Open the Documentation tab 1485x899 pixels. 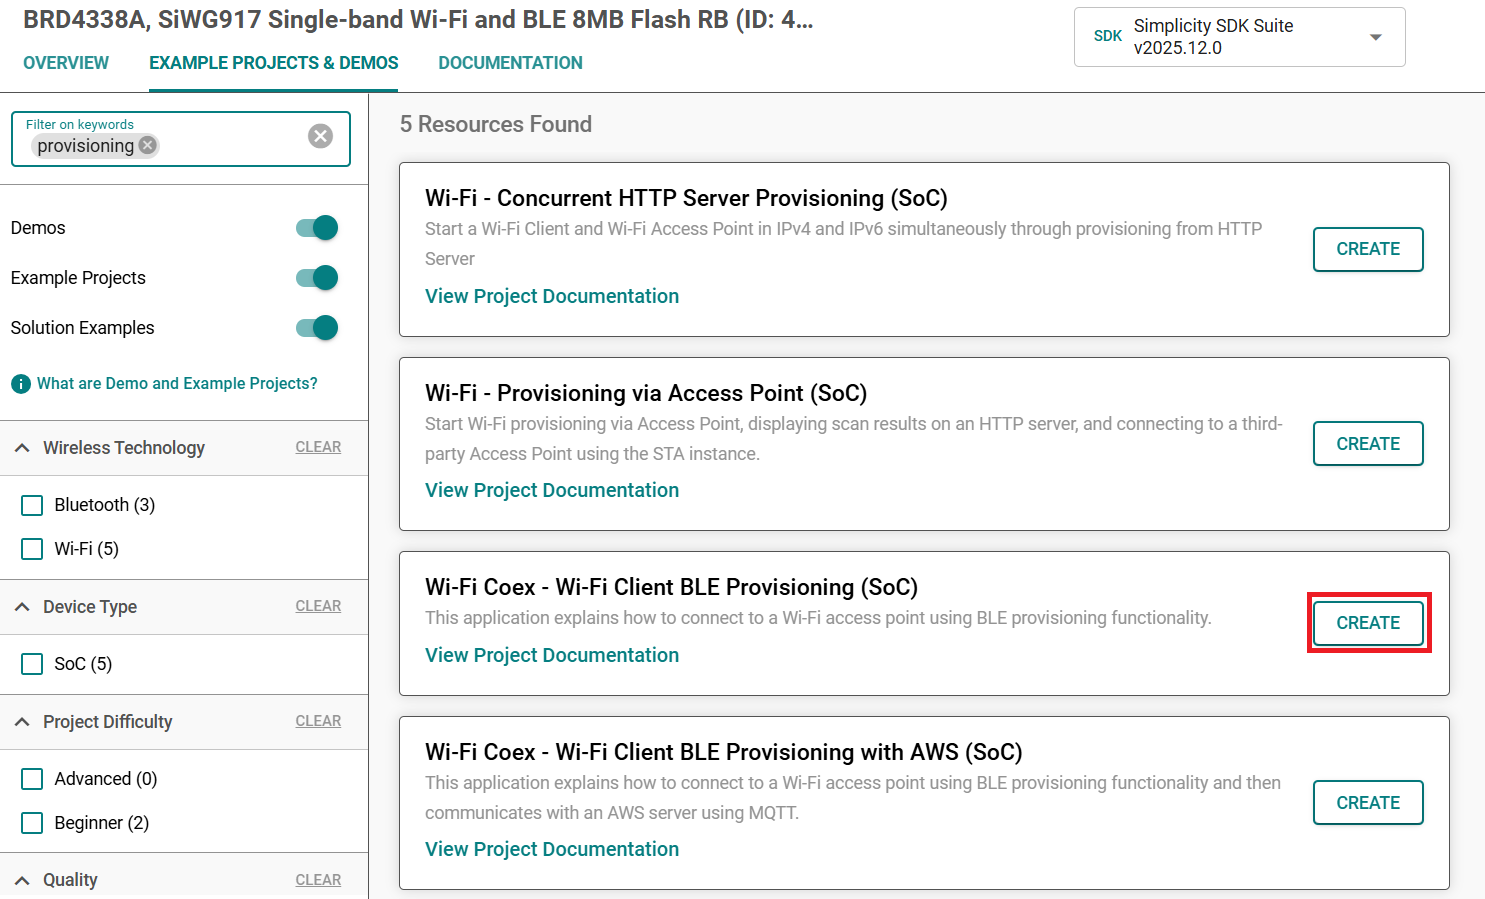coord(510,63)
